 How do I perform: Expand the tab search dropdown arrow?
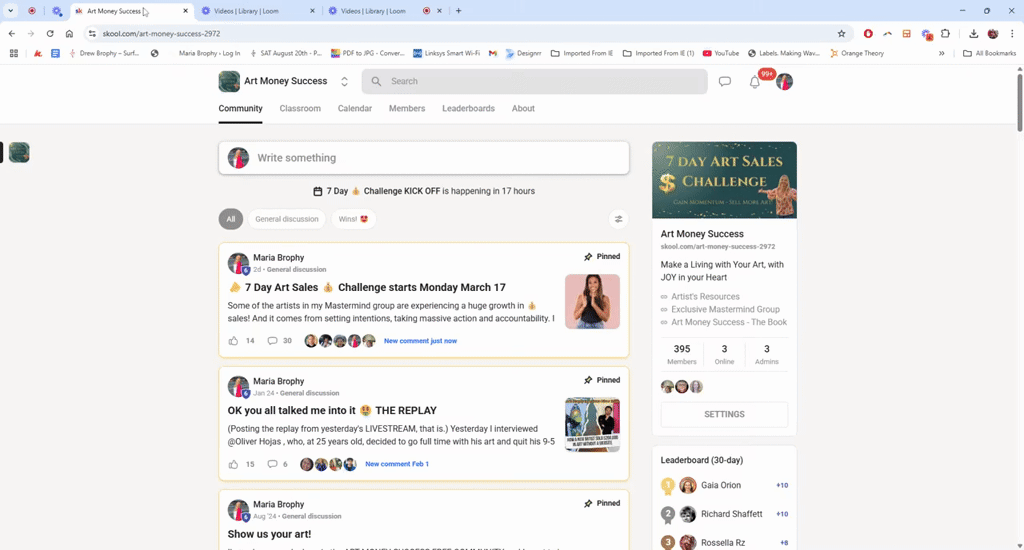[x=10, y=10]
